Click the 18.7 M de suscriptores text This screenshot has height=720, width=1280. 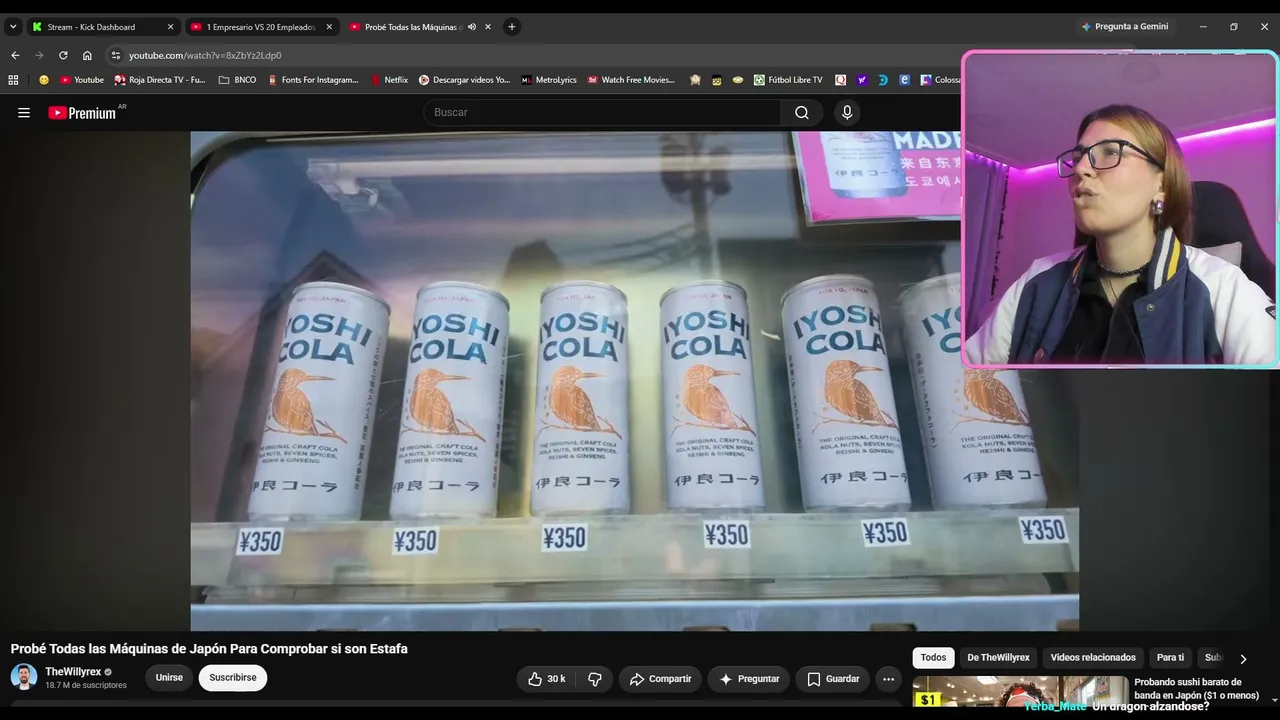tap(86, 686)
